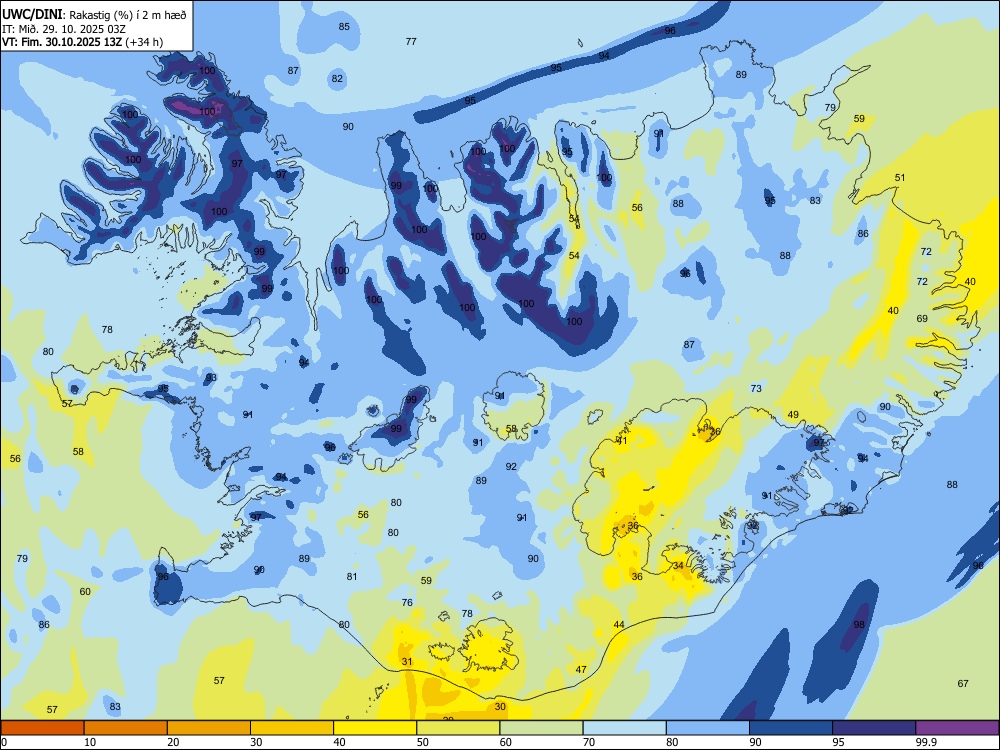Click the 95–99.9 indigo legend swatch
Image resolution: width=1000 pixels, height=750 pixels.
coord(874,728)
